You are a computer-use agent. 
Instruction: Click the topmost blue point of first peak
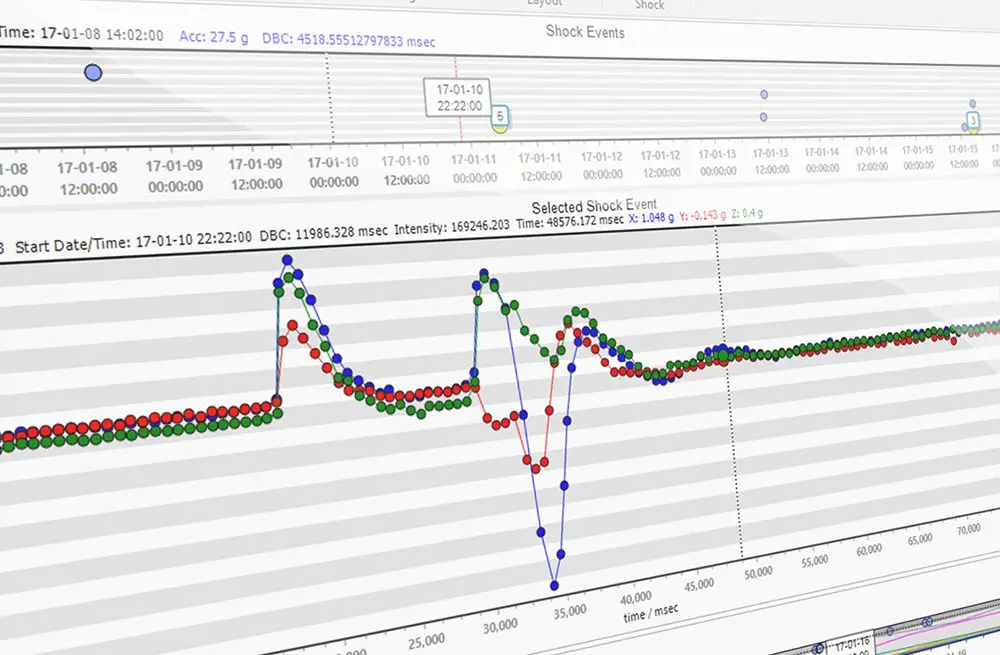click(287, 260)
